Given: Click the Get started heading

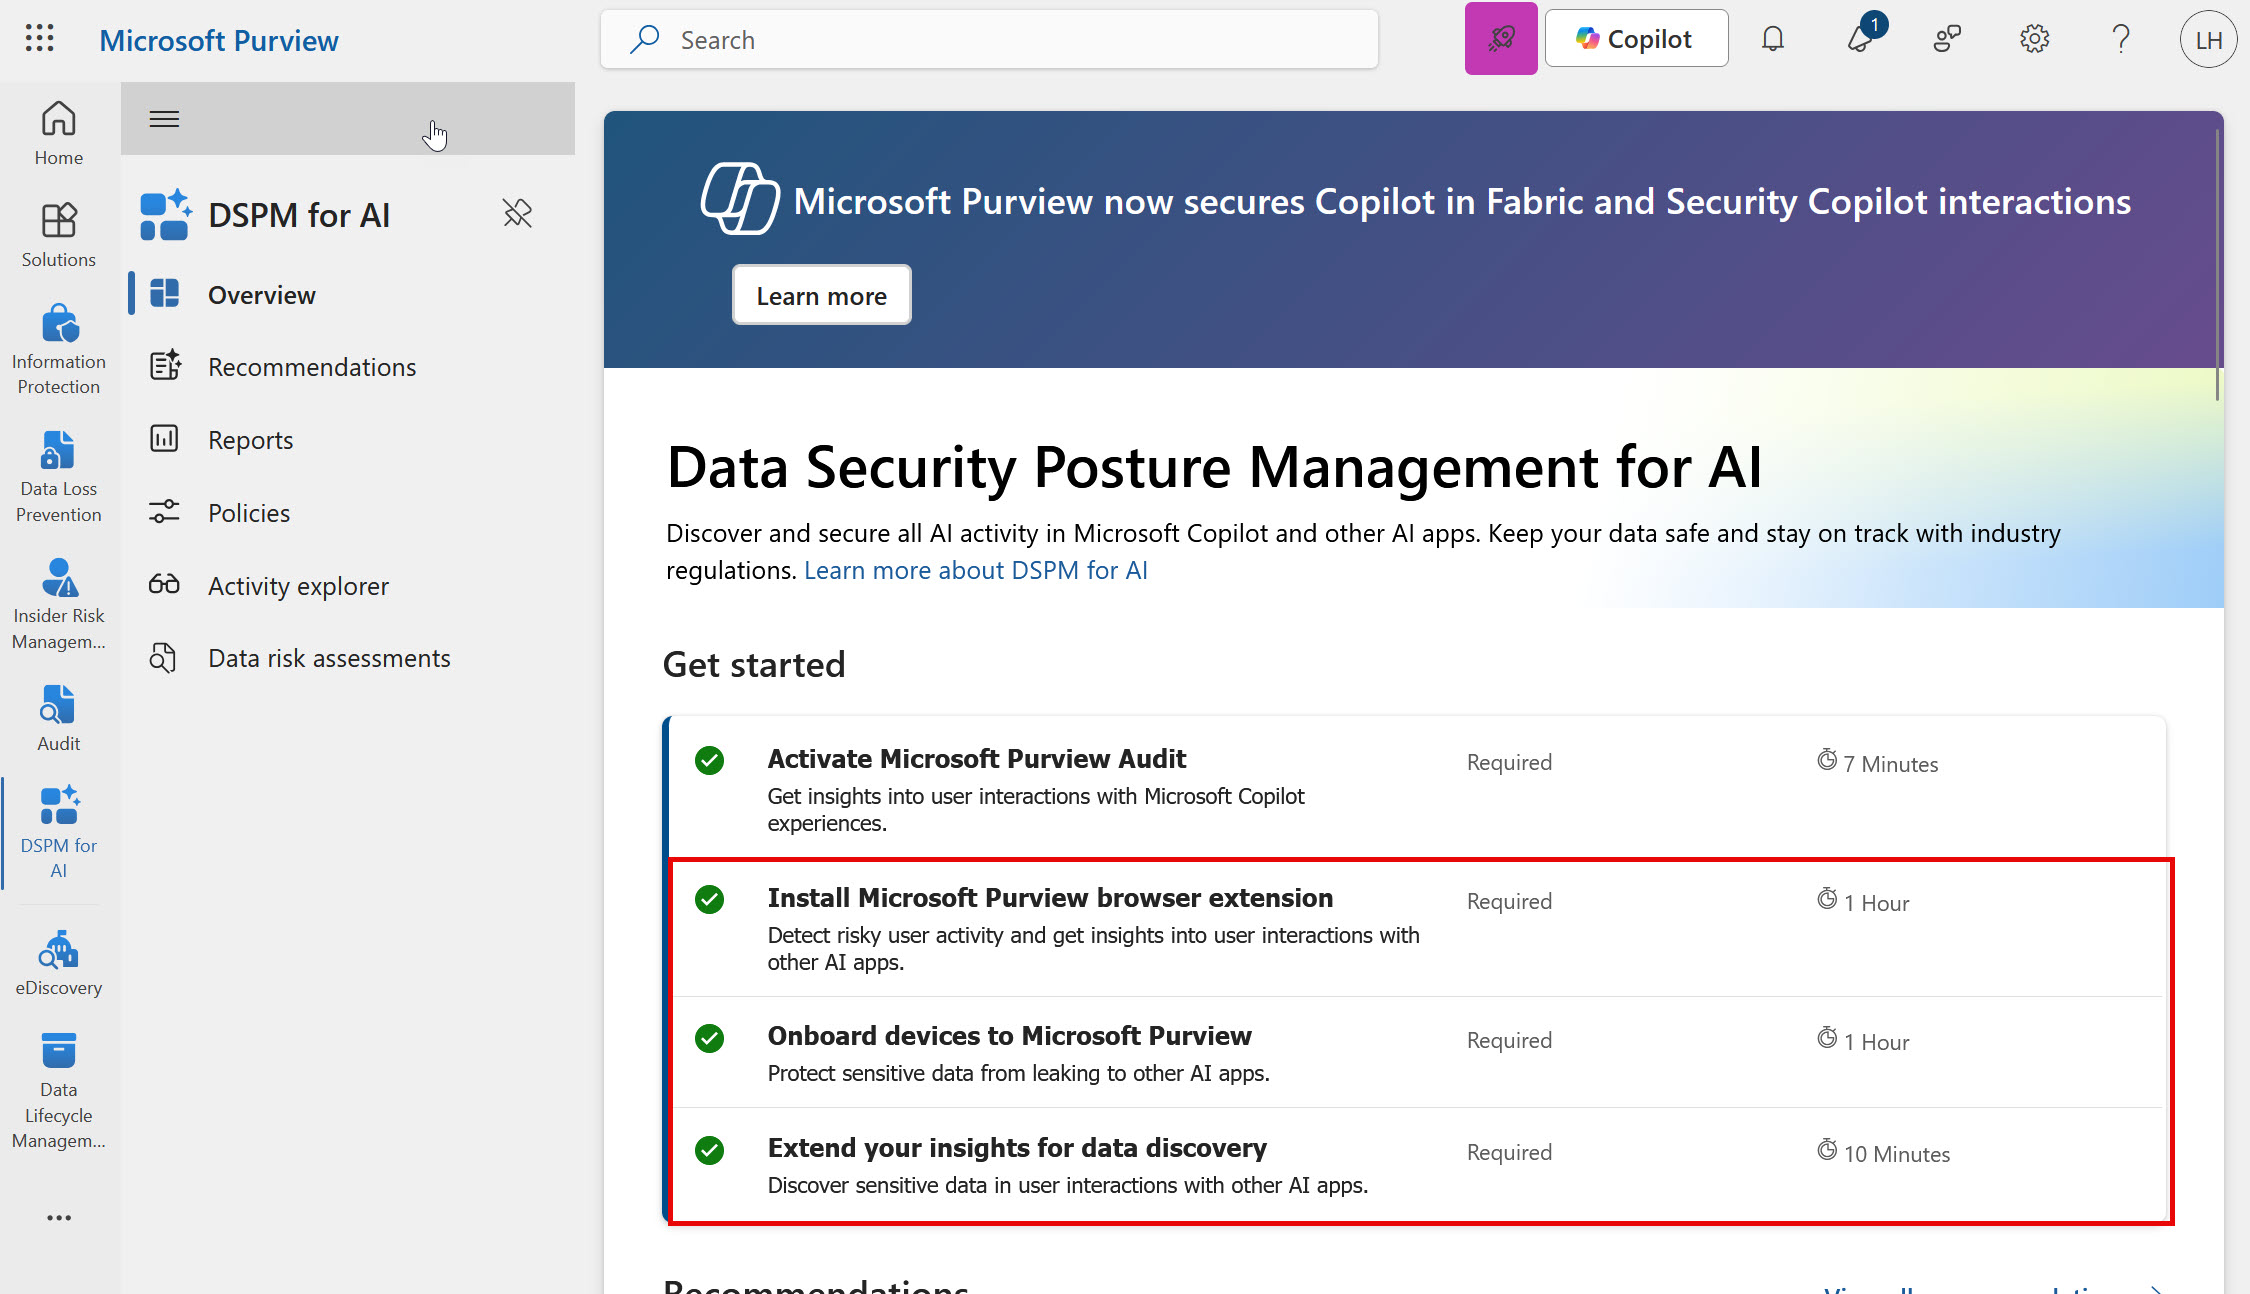Looking at the screenshot, I should 754,665.
